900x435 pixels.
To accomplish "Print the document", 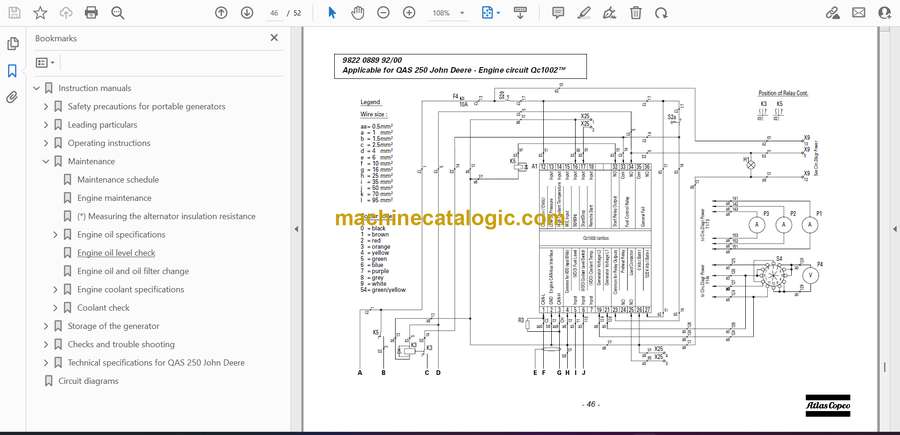I will point(91,13).
